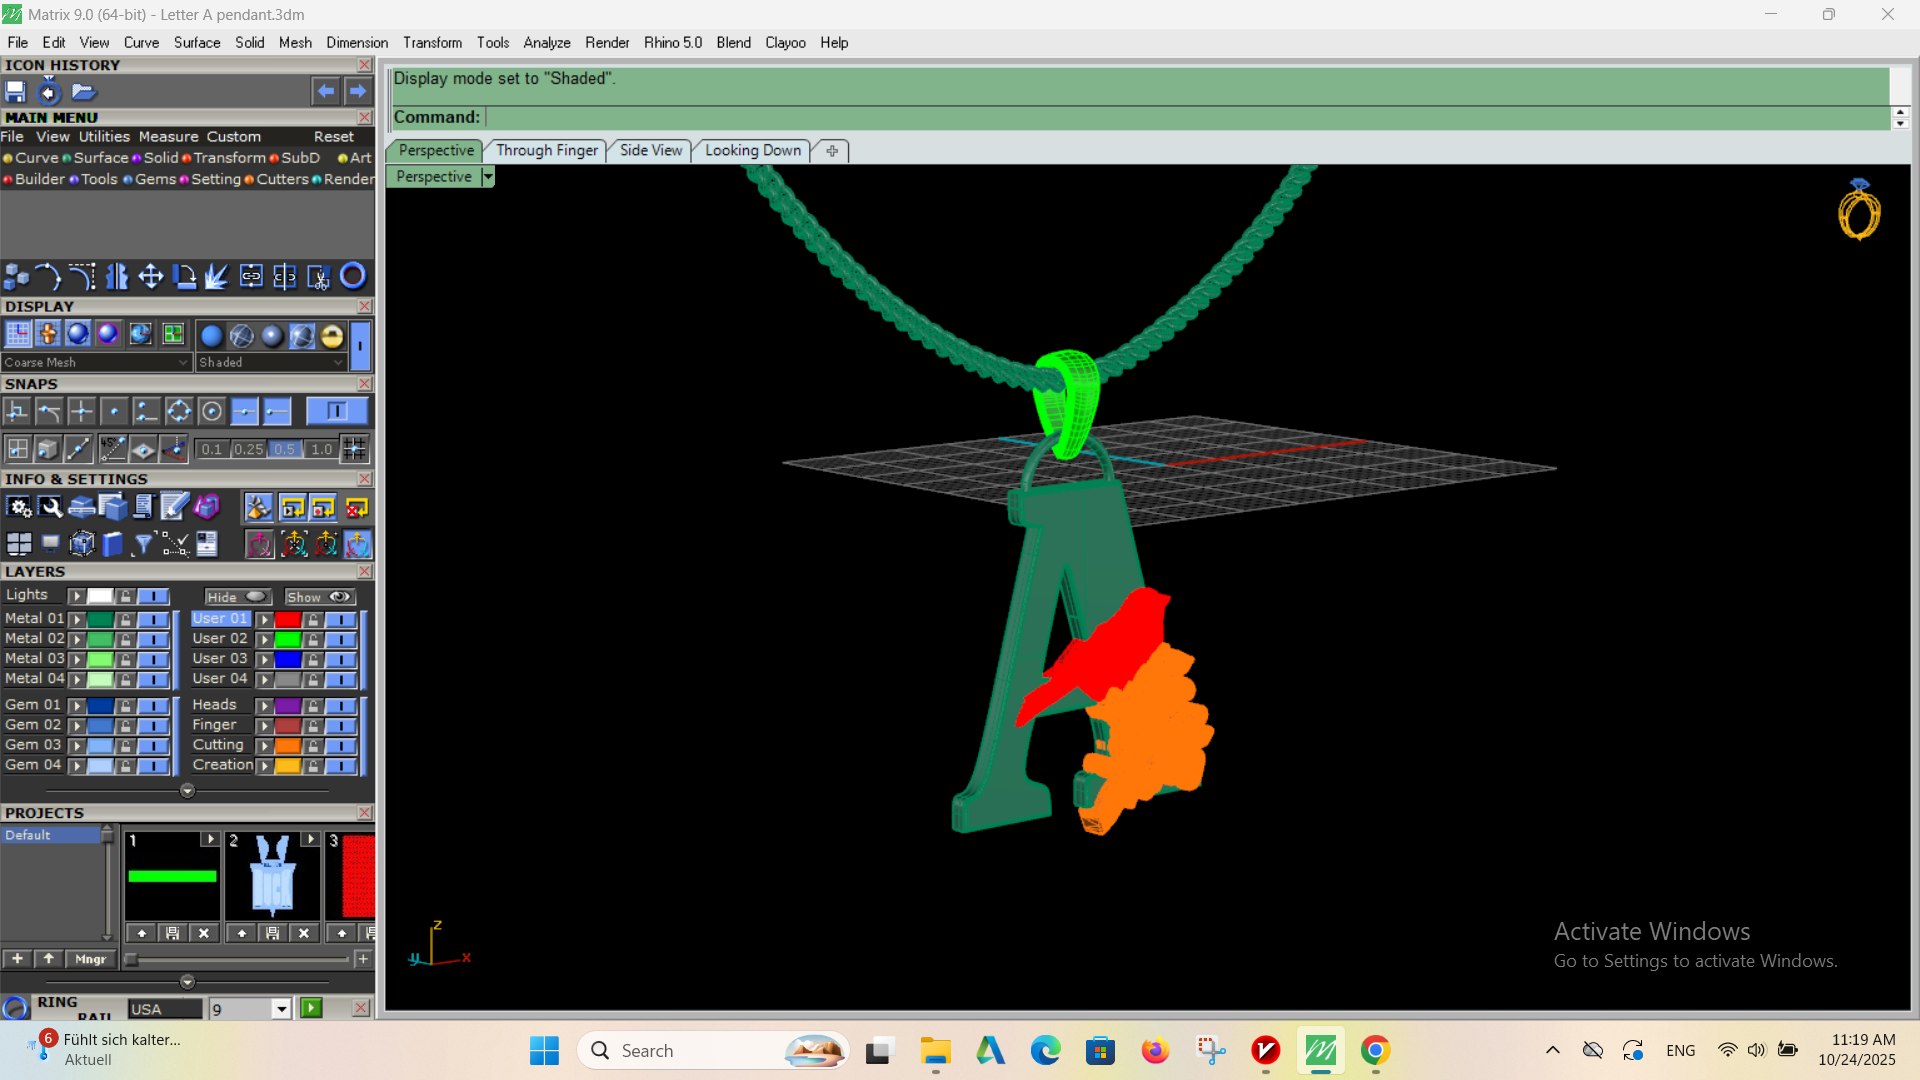Toggle the master object snaps on/off switch
Screen dimensions: 1920x1080
pyautogui.click(x=337, y=411)
